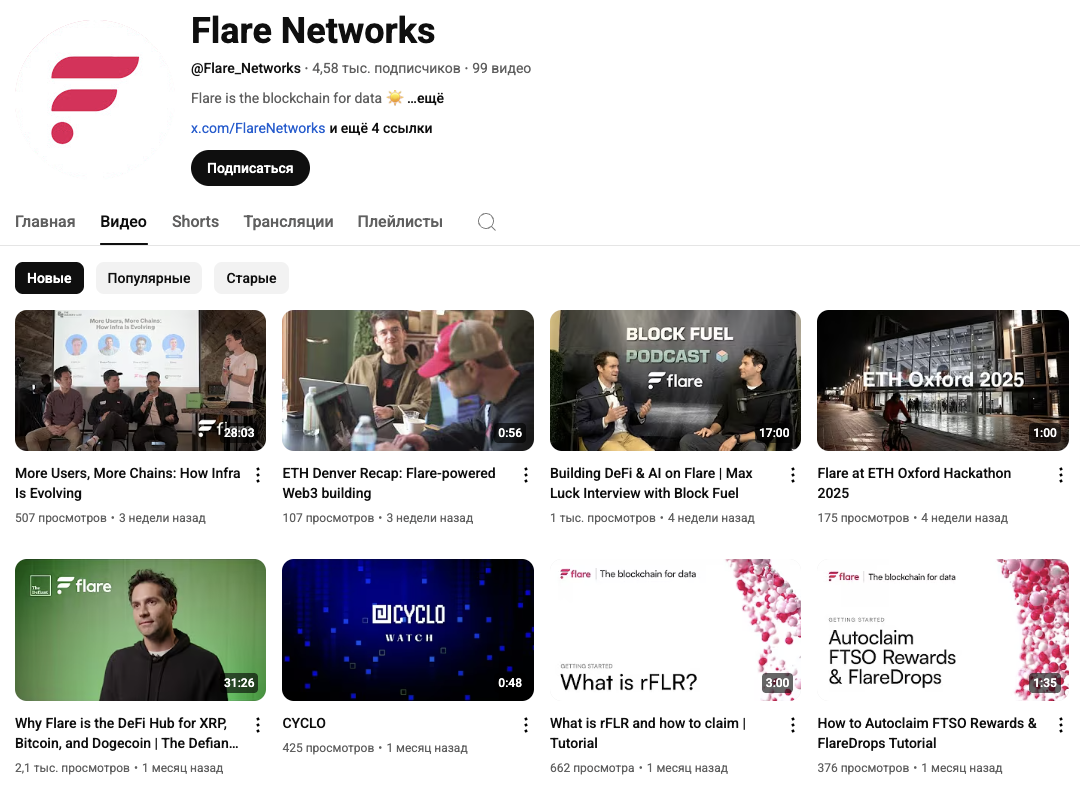Image resolution: width=1080 pixels, height=786 pixels.
Task: Click 107 просмотров • 3 недели назад text
Action: 377,517
